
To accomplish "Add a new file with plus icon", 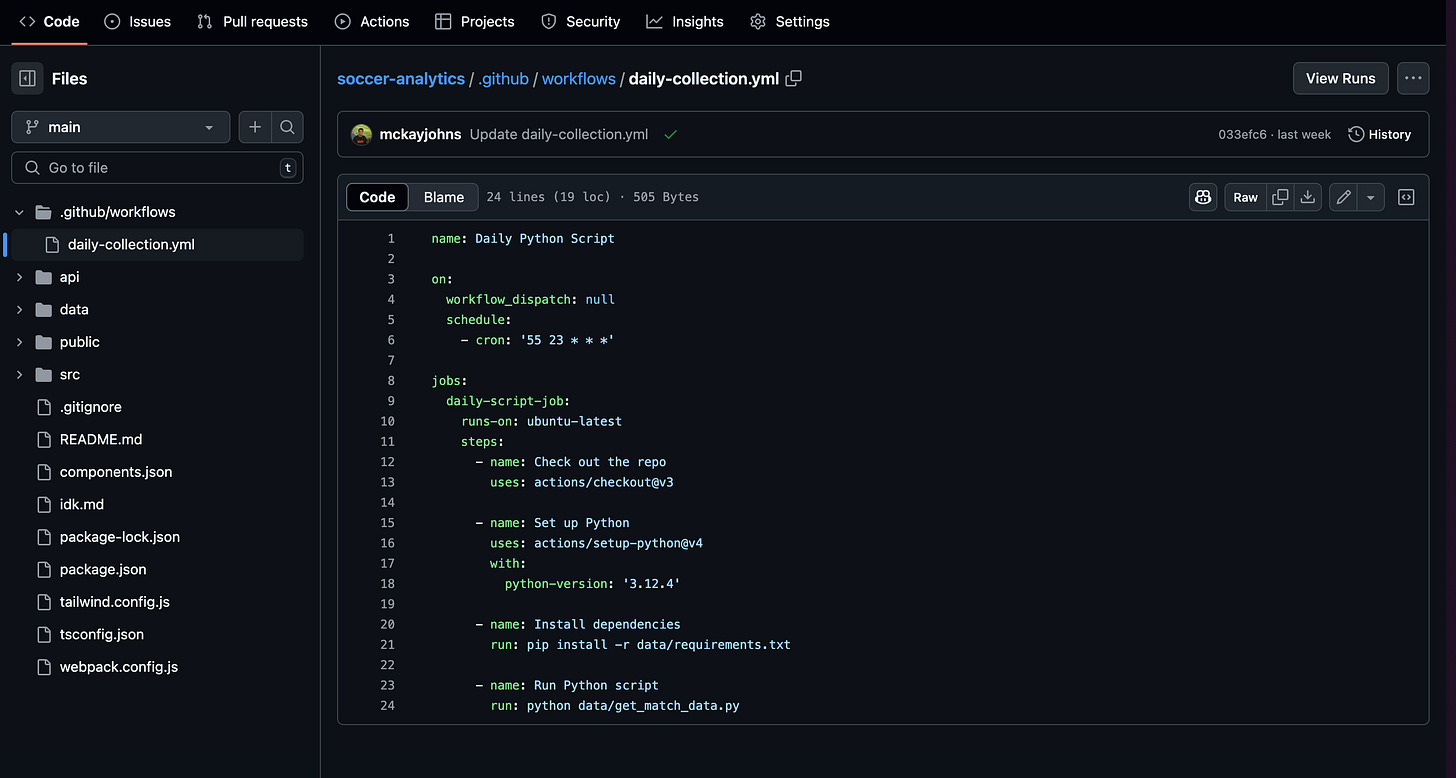I will coord(255,127).
